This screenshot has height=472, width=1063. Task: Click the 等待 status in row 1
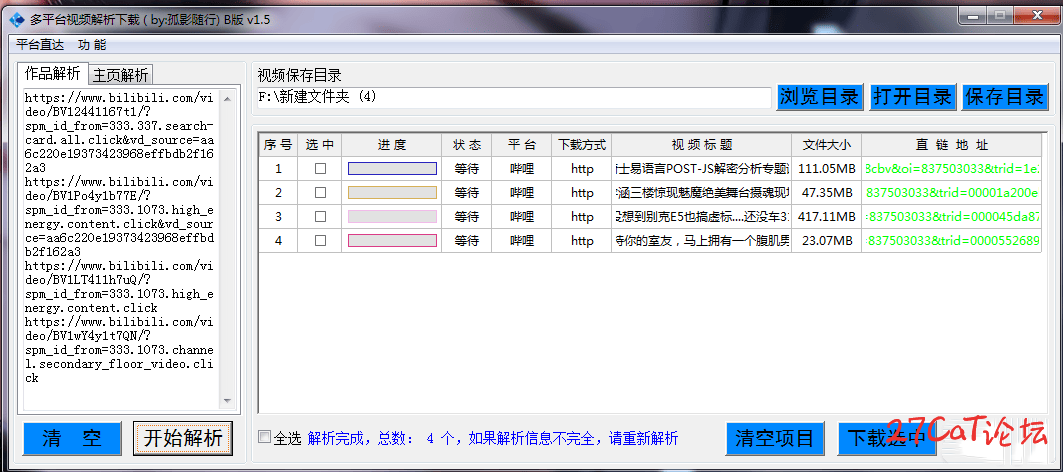point(466,169)
